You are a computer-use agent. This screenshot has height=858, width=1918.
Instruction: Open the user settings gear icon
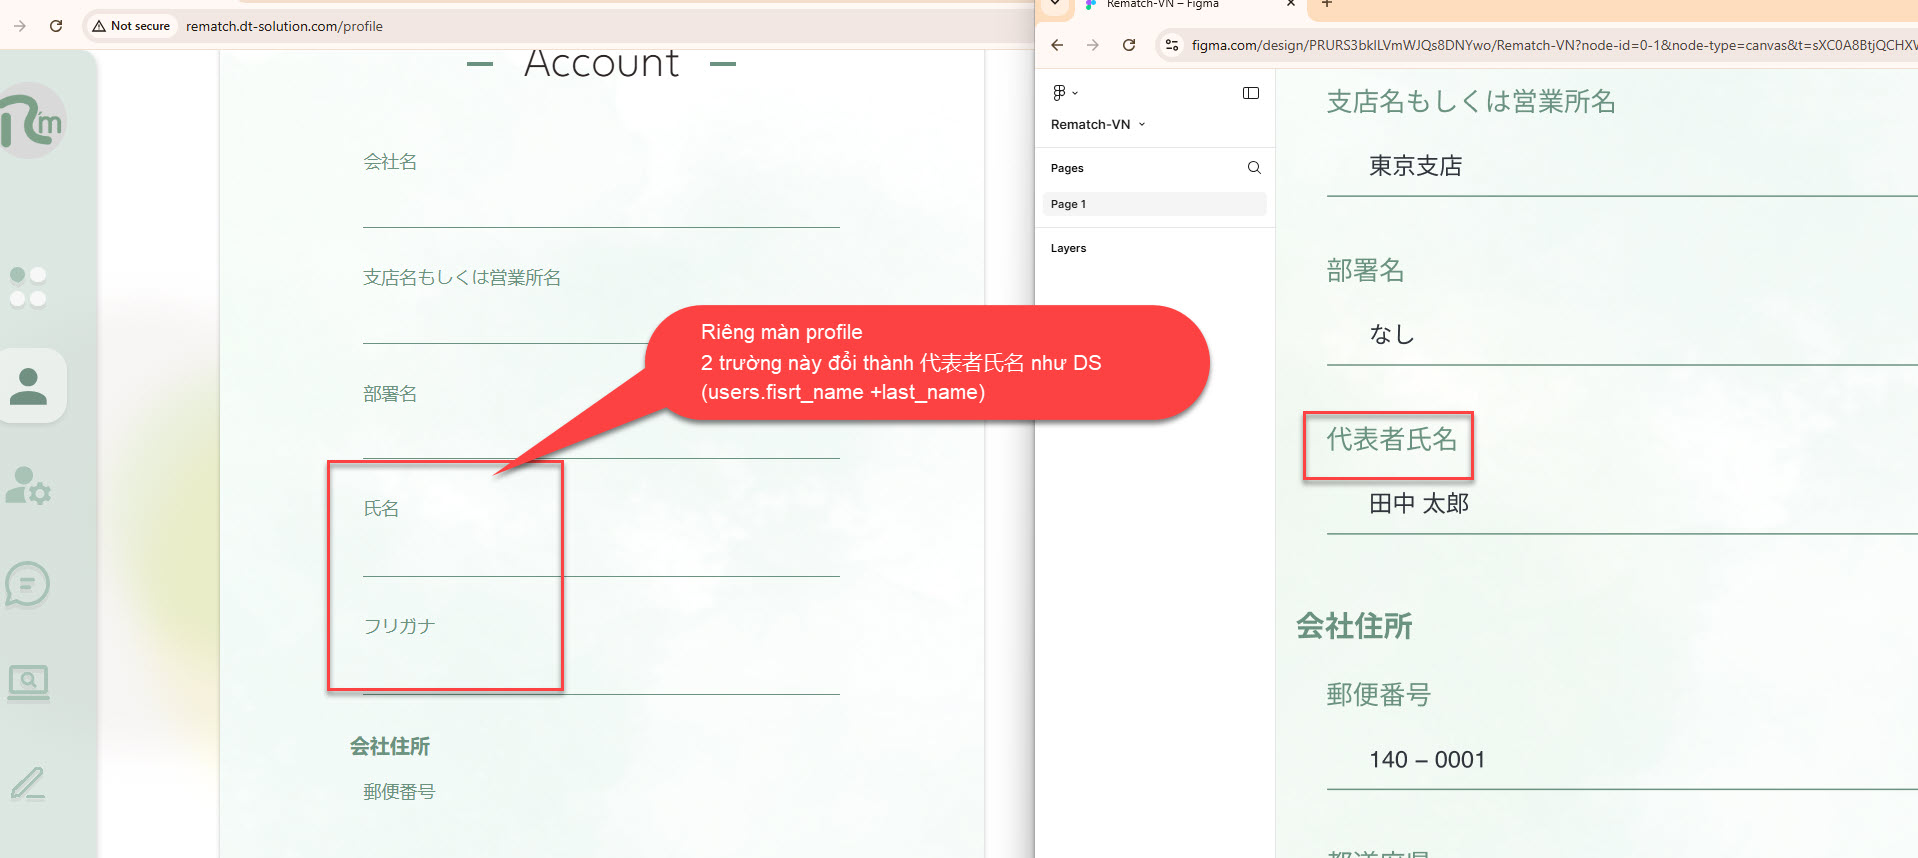point(28,486)
